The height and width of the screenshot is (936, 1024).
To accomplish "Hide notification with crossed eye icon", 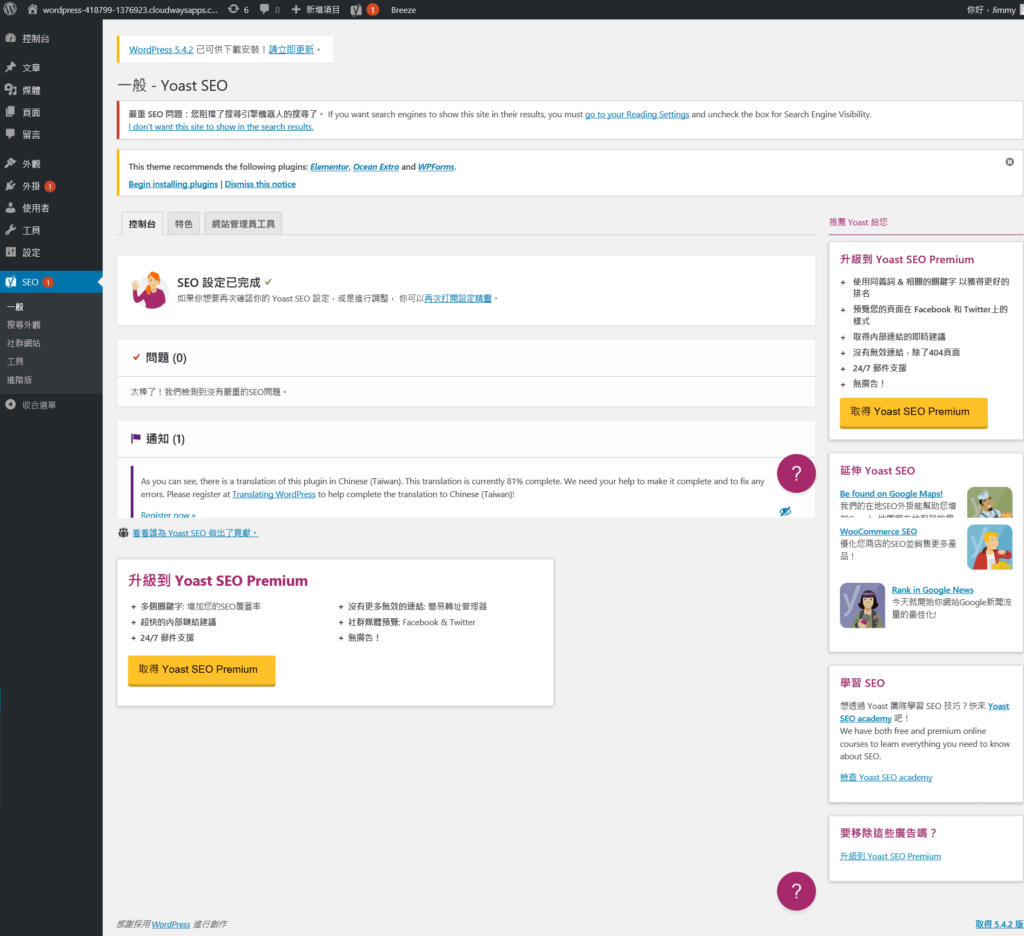I will [785, 511].
